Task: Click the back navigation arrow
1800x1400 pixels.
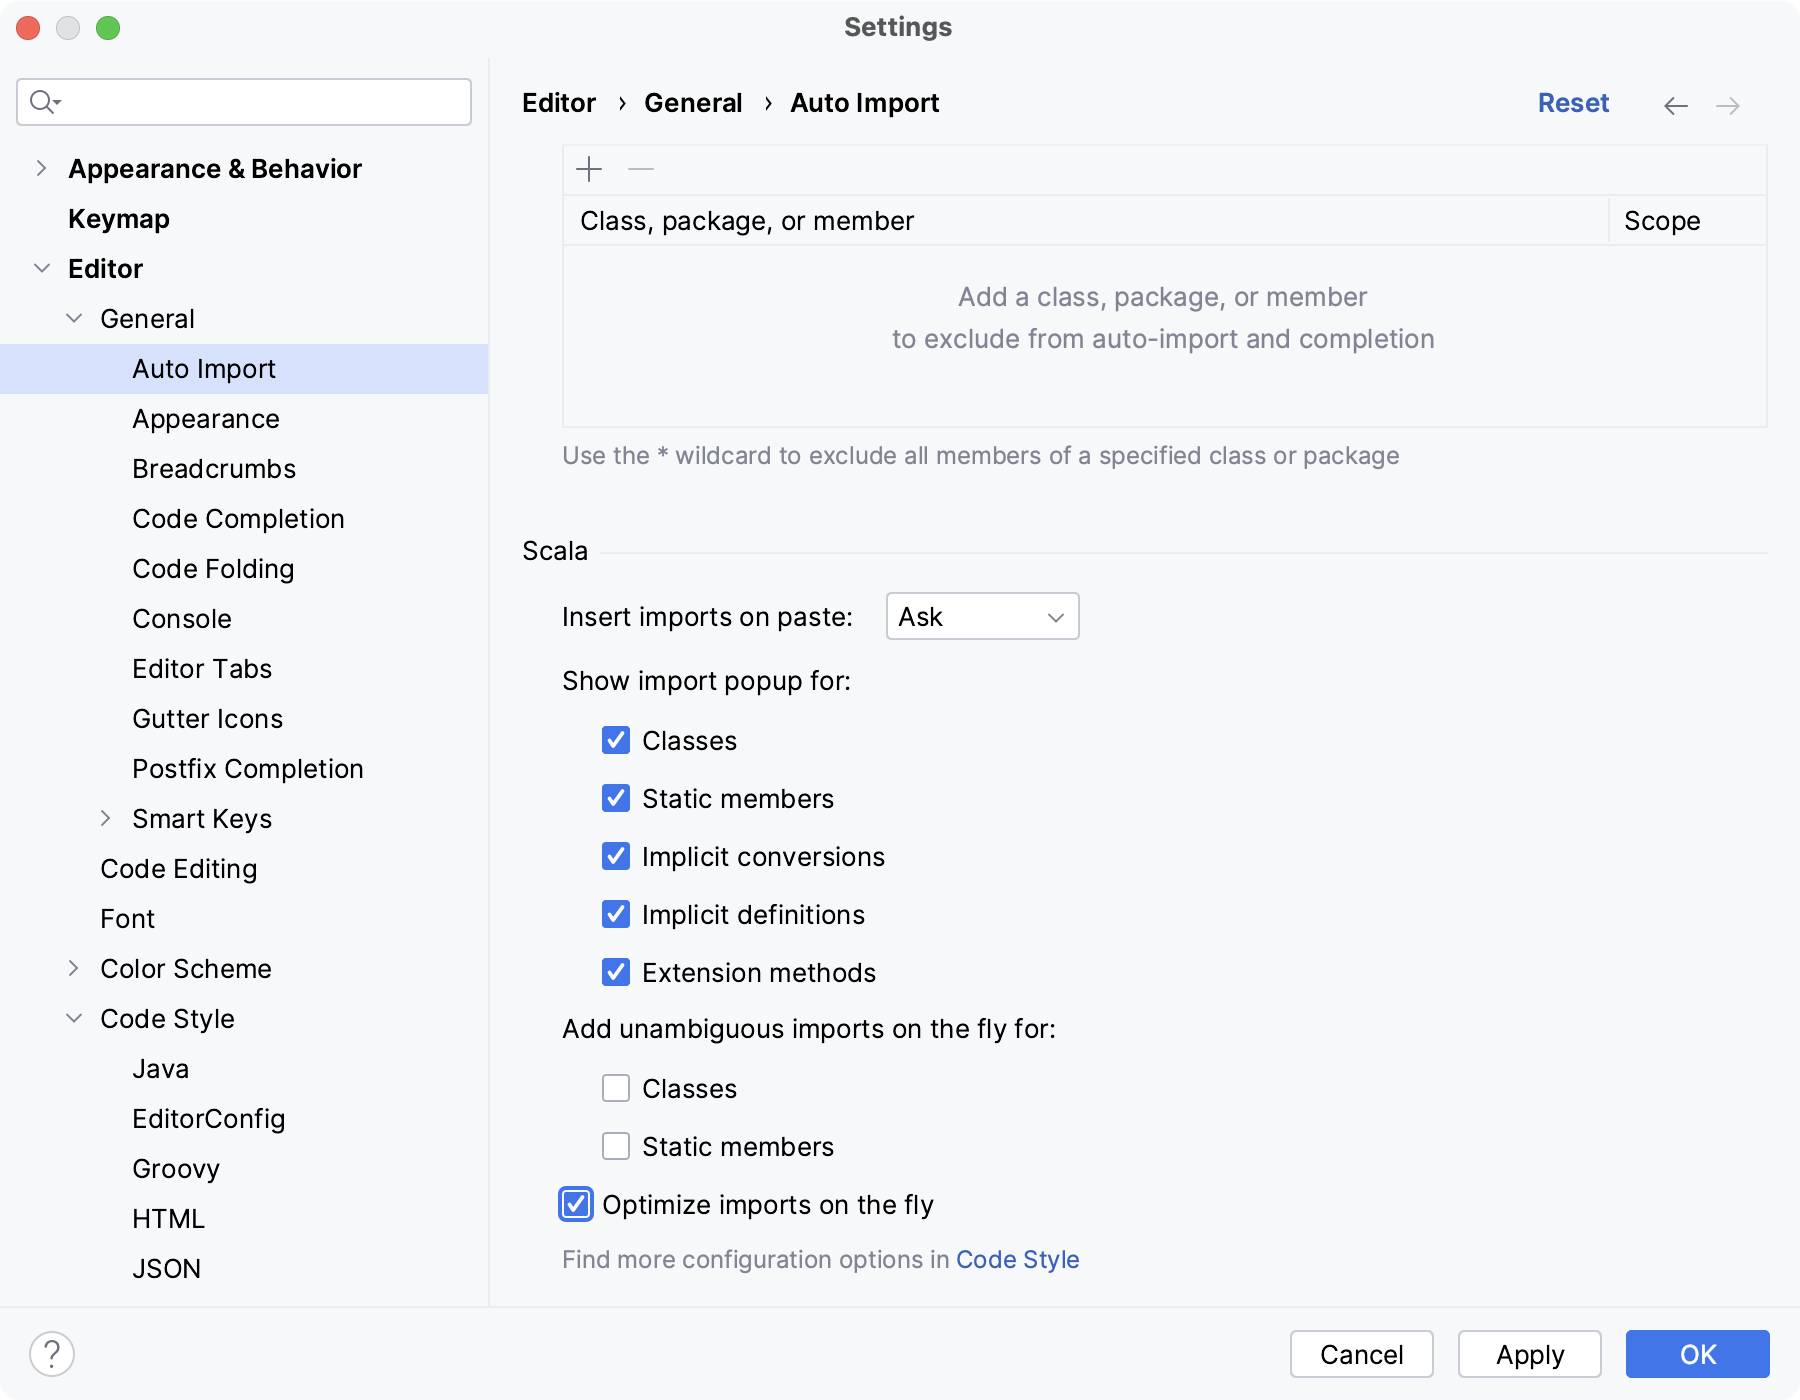Action: (x=1676, y=105)
